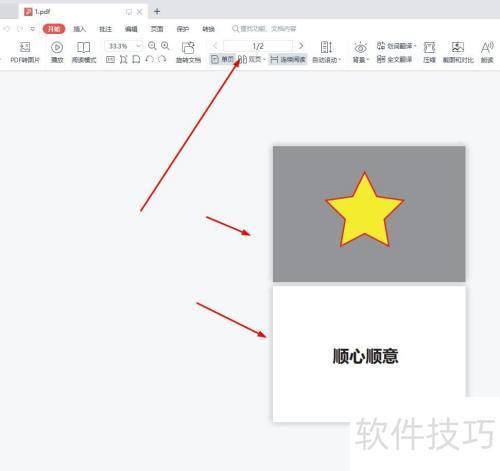This screenshot has width=500, height=471.
Task: Open the 插入 ribbon tab
Action: click(x=79, y=29)
